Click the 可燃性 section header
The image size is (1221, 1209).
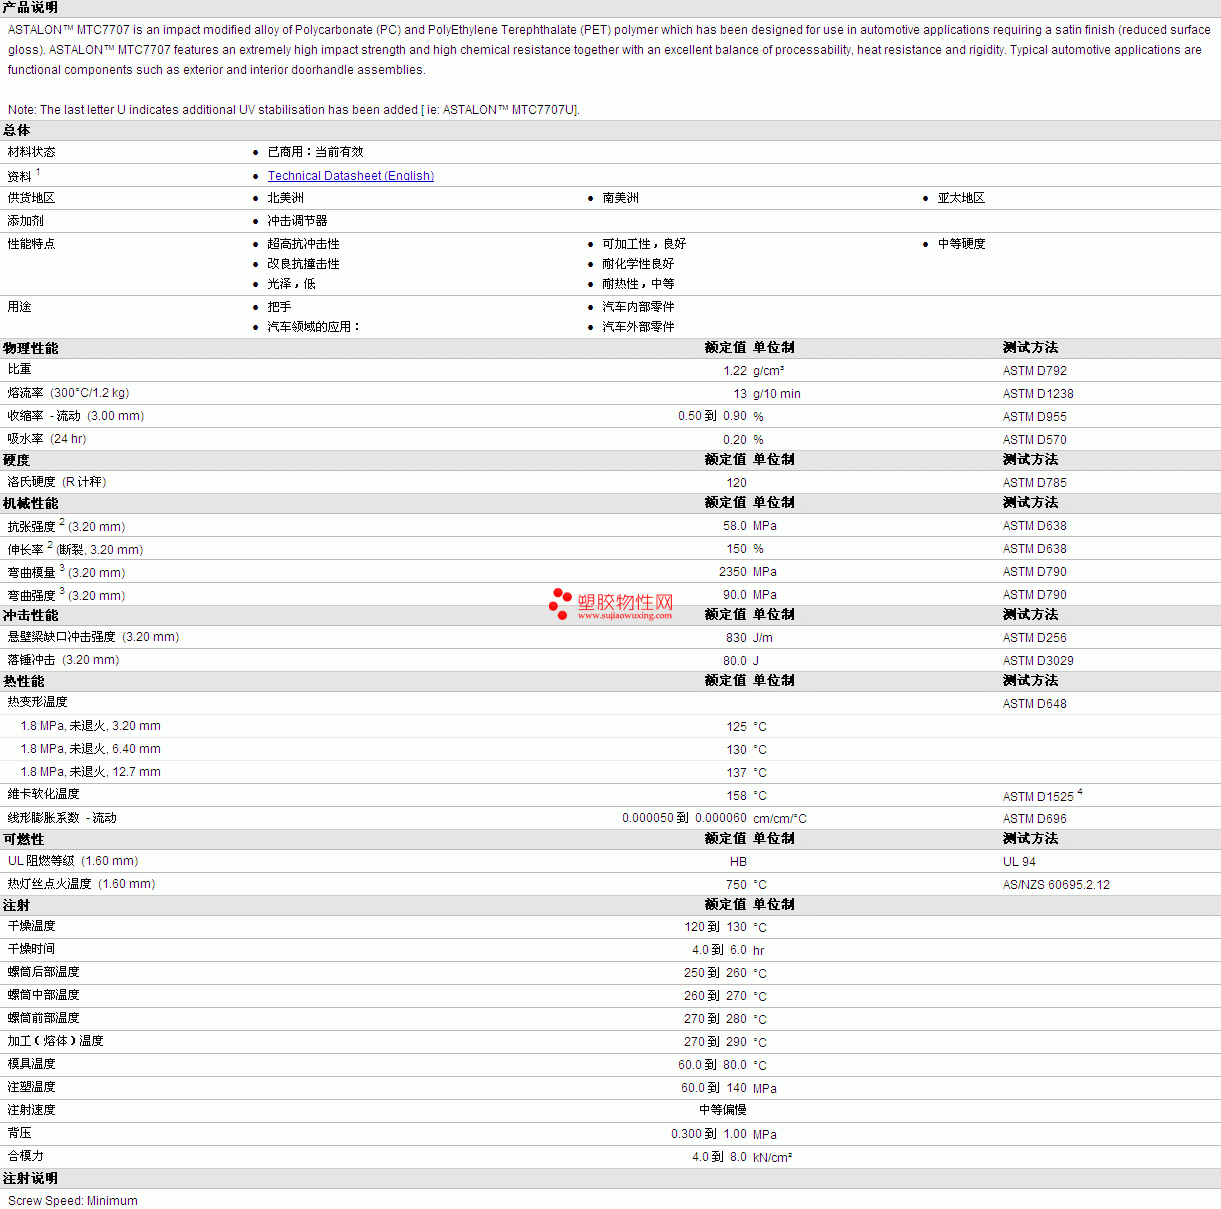[24, 839]
